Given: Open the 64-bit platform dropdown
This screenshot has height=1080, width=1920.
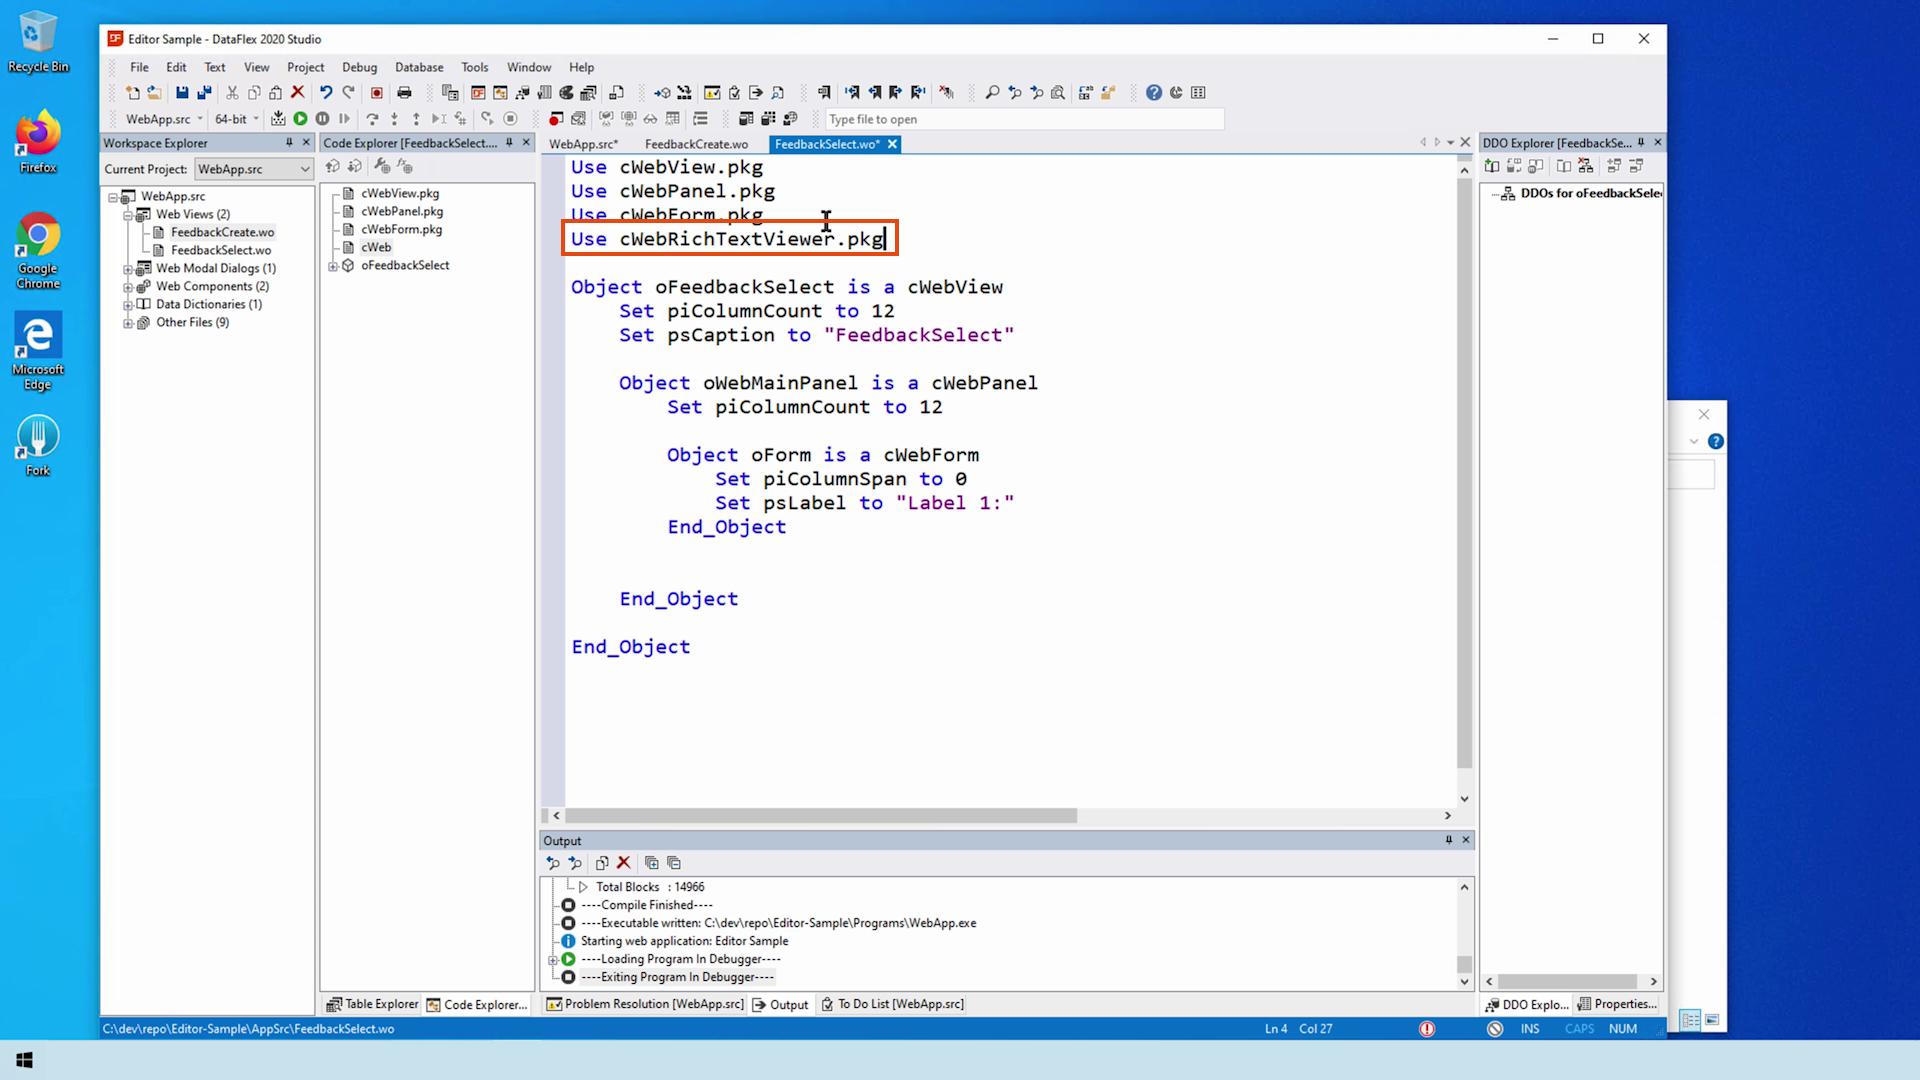Looking at the screenshot, I should tap(256, 119).
